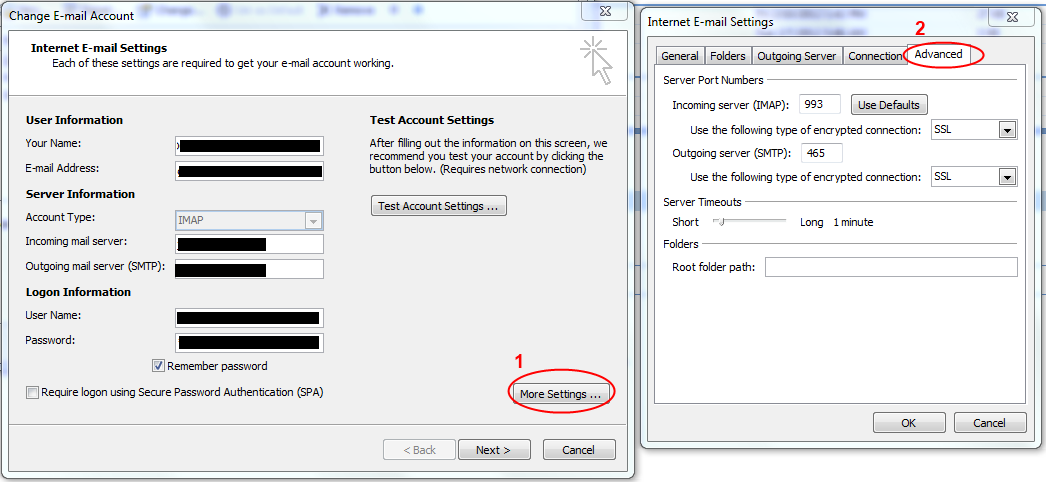Click Test Account Settings button

438,206
